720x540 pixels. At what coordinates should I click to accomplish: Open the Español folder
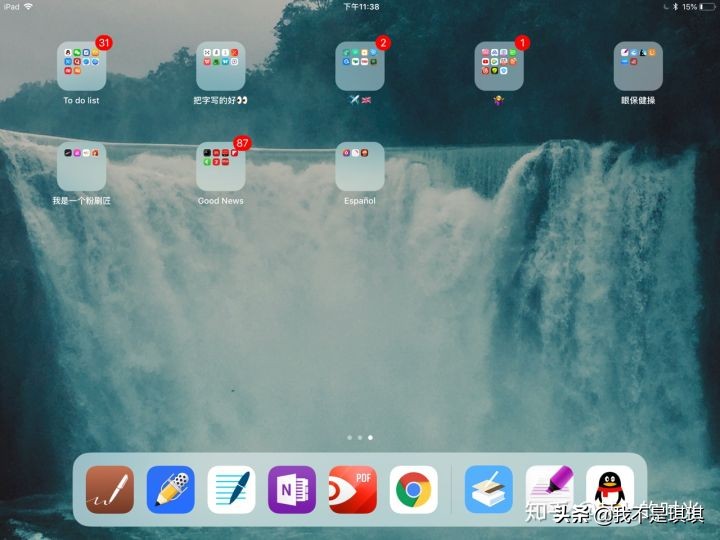(360, 166)
